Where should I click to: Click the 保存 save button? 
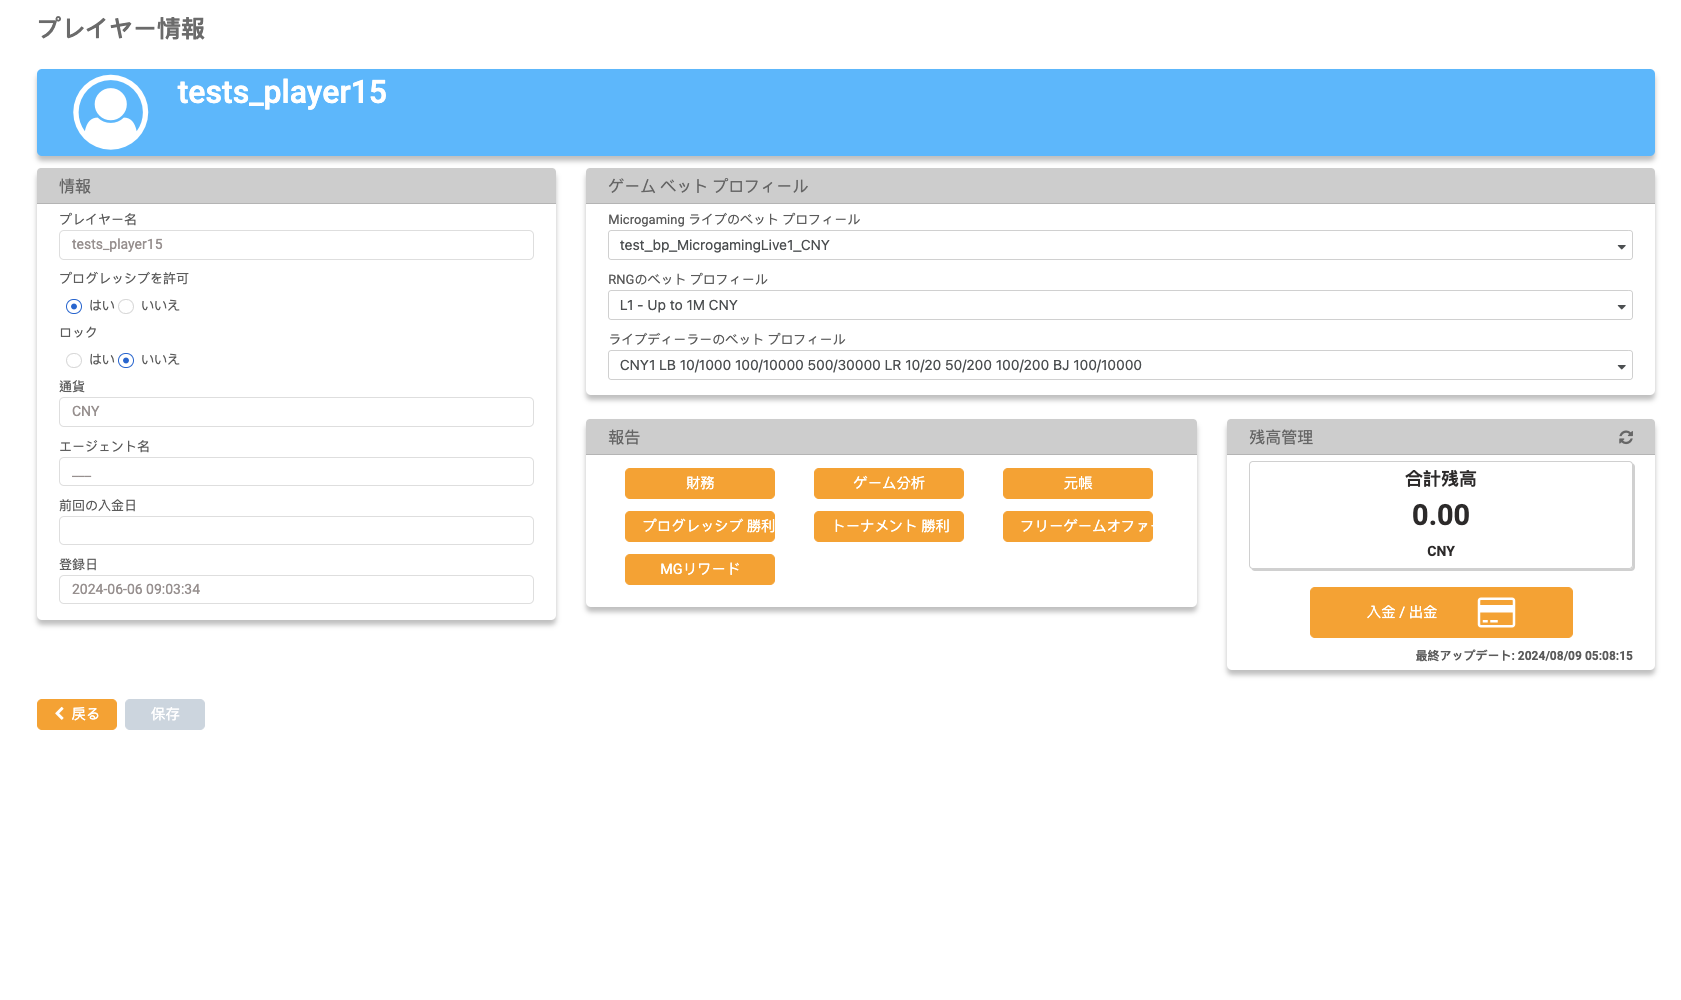tap(165, 714)
